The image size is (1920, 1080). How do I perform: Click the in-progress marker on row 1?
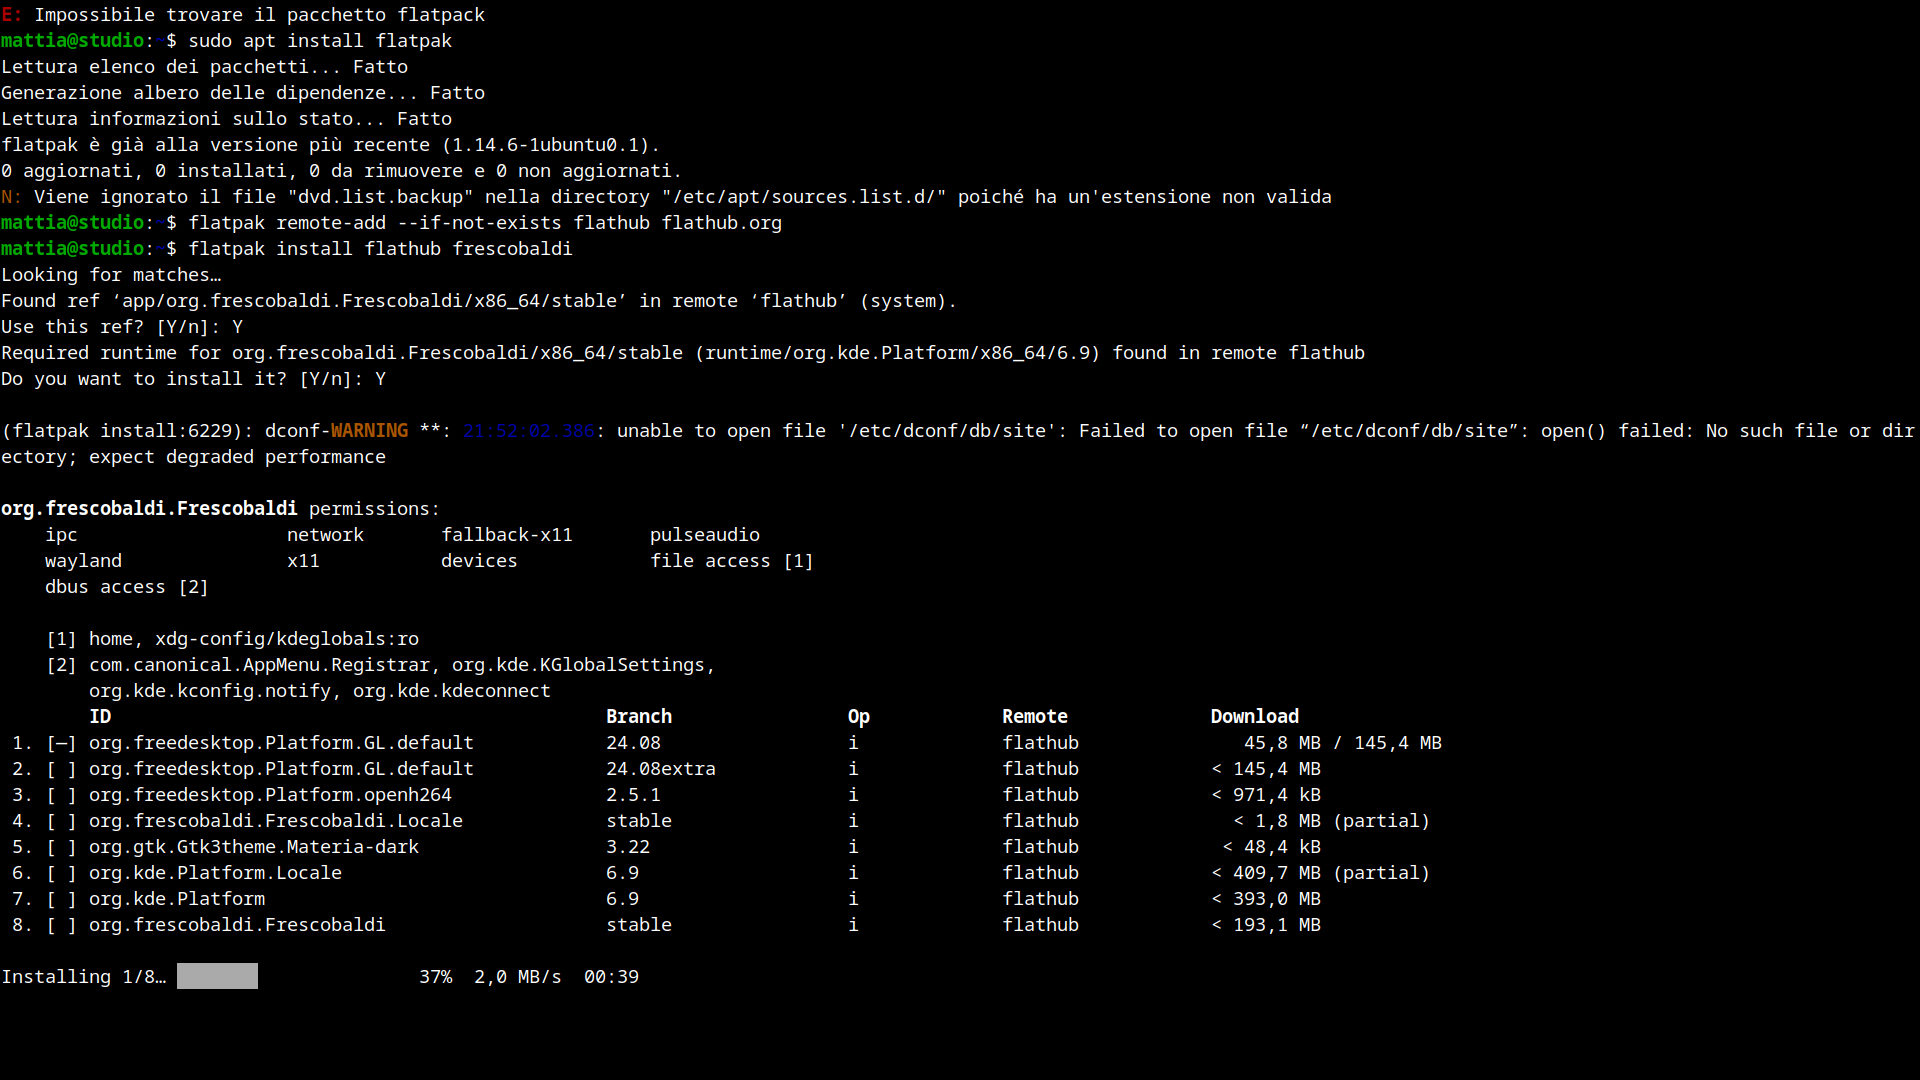[61, 743]
